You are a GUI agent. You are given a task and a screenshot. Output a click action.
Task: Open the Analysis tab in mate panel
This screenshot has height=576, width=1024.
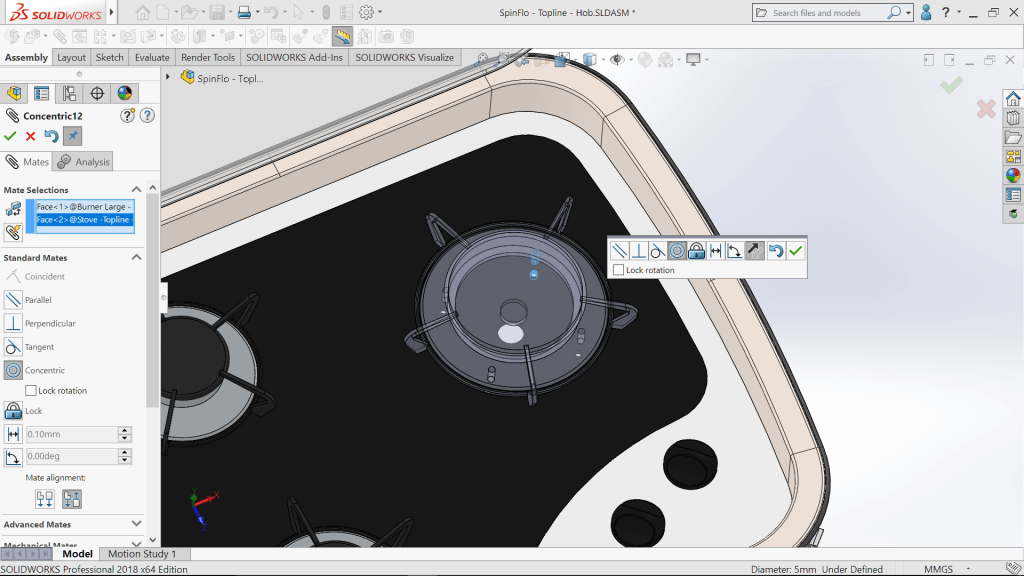coord(84,162)
